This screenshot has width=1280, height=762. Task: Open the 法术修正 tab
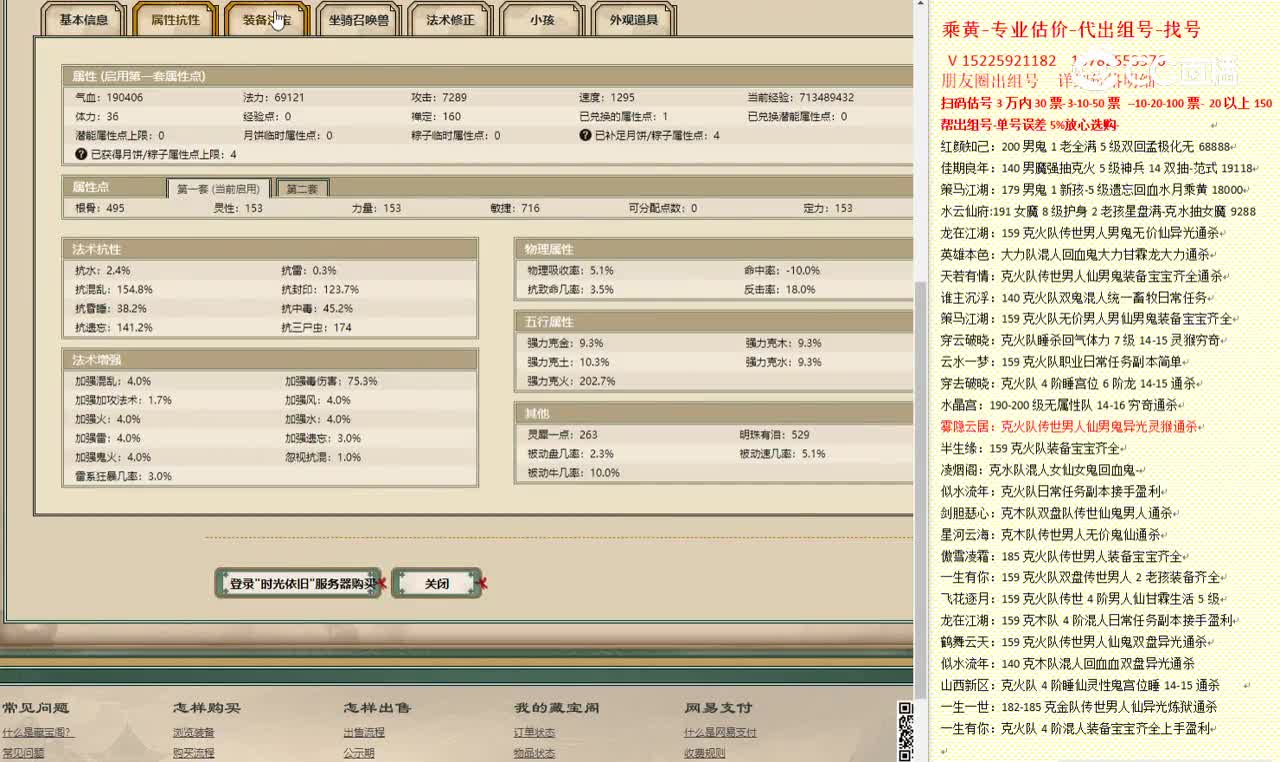click(450, 19)
